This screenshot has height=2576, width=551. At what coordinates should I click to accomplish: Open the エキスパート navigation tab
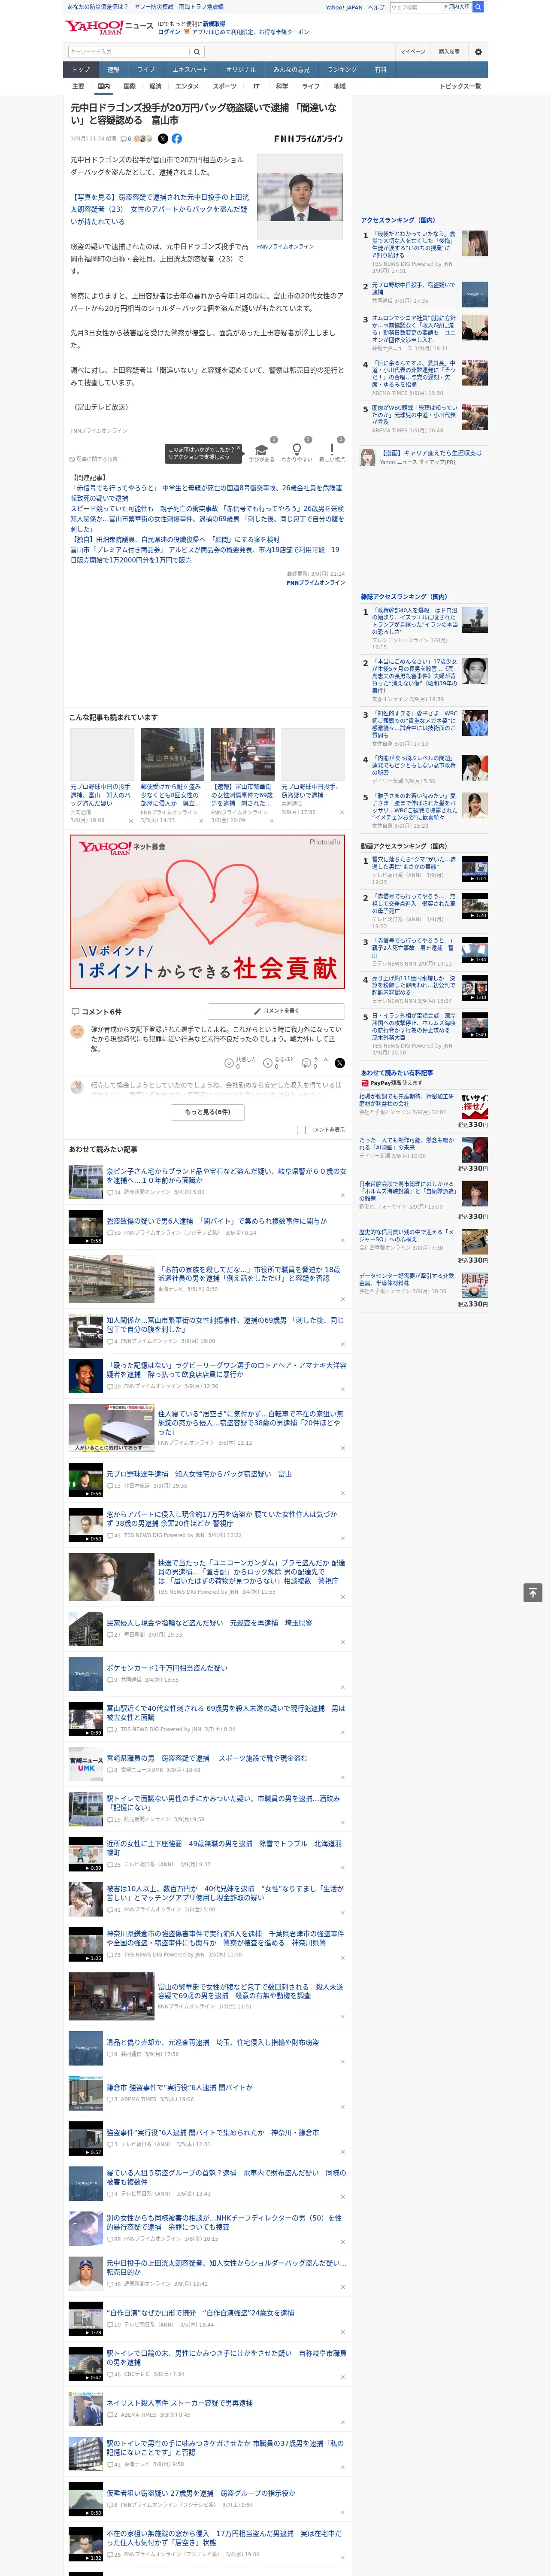[190, 70]
